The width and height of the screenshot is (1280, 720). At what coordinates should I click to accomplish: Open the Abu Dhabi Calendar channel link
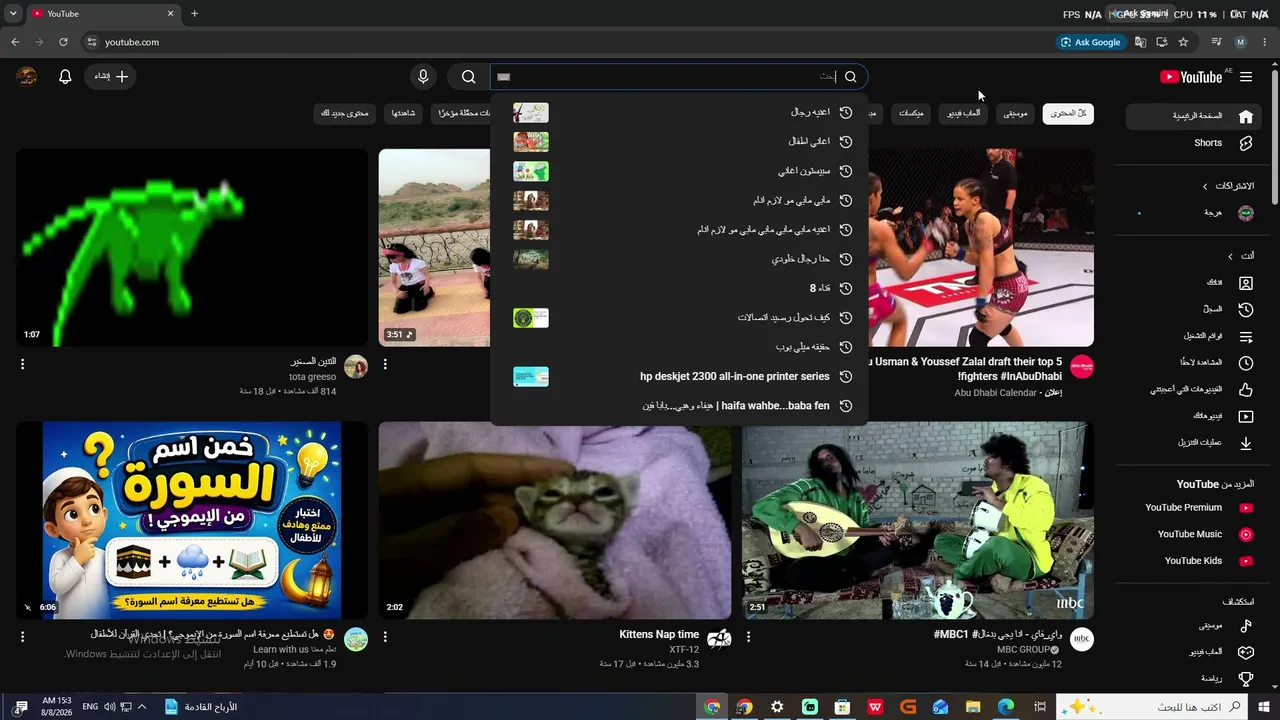pyautogui.click(x=996, y=393)
